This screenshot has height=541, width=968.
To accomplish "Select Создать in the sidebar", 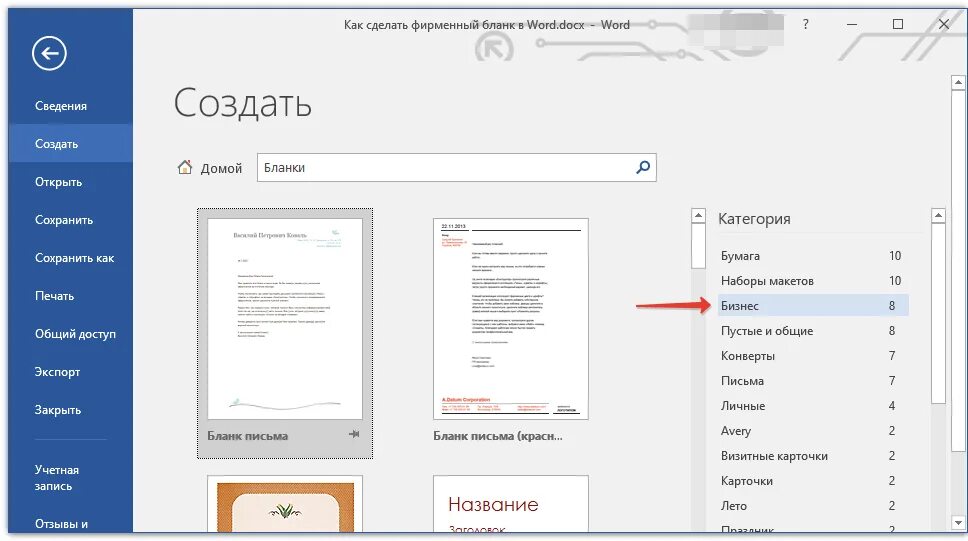I will 70,143.
